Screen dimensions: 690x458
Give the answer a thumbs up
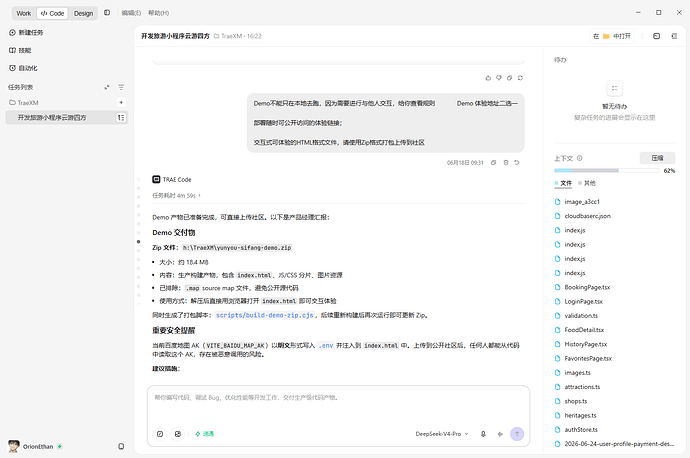488,78
